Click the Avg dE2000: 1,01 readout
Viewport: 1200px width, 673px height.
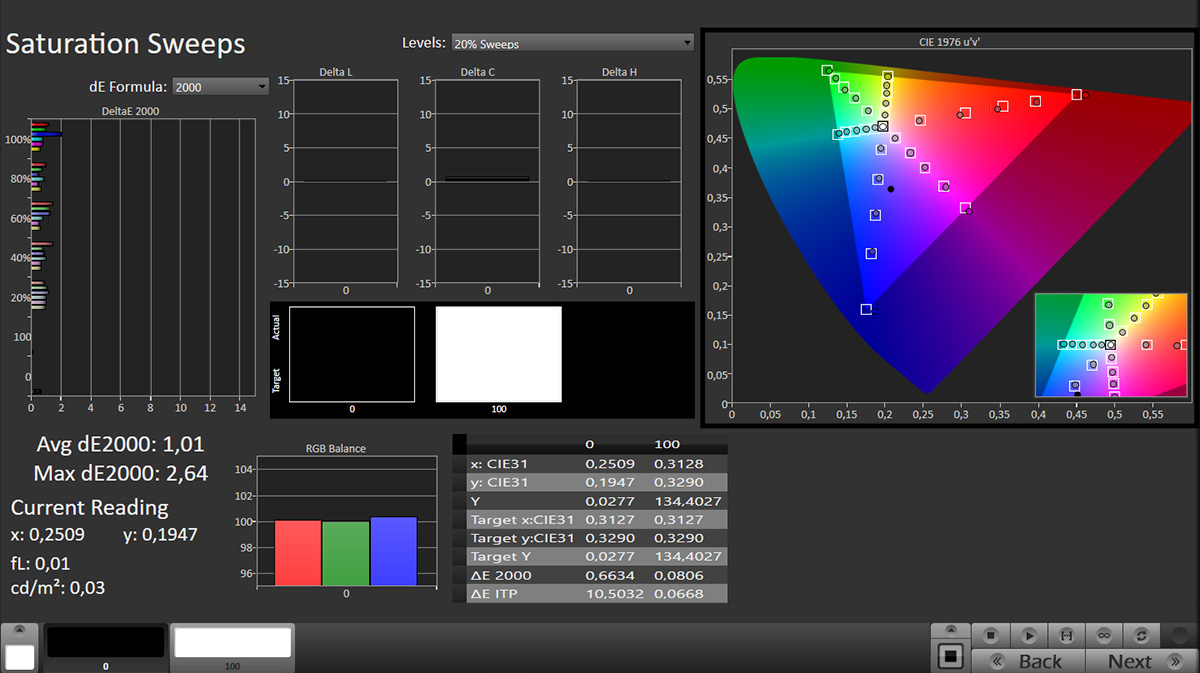[119, 445]
